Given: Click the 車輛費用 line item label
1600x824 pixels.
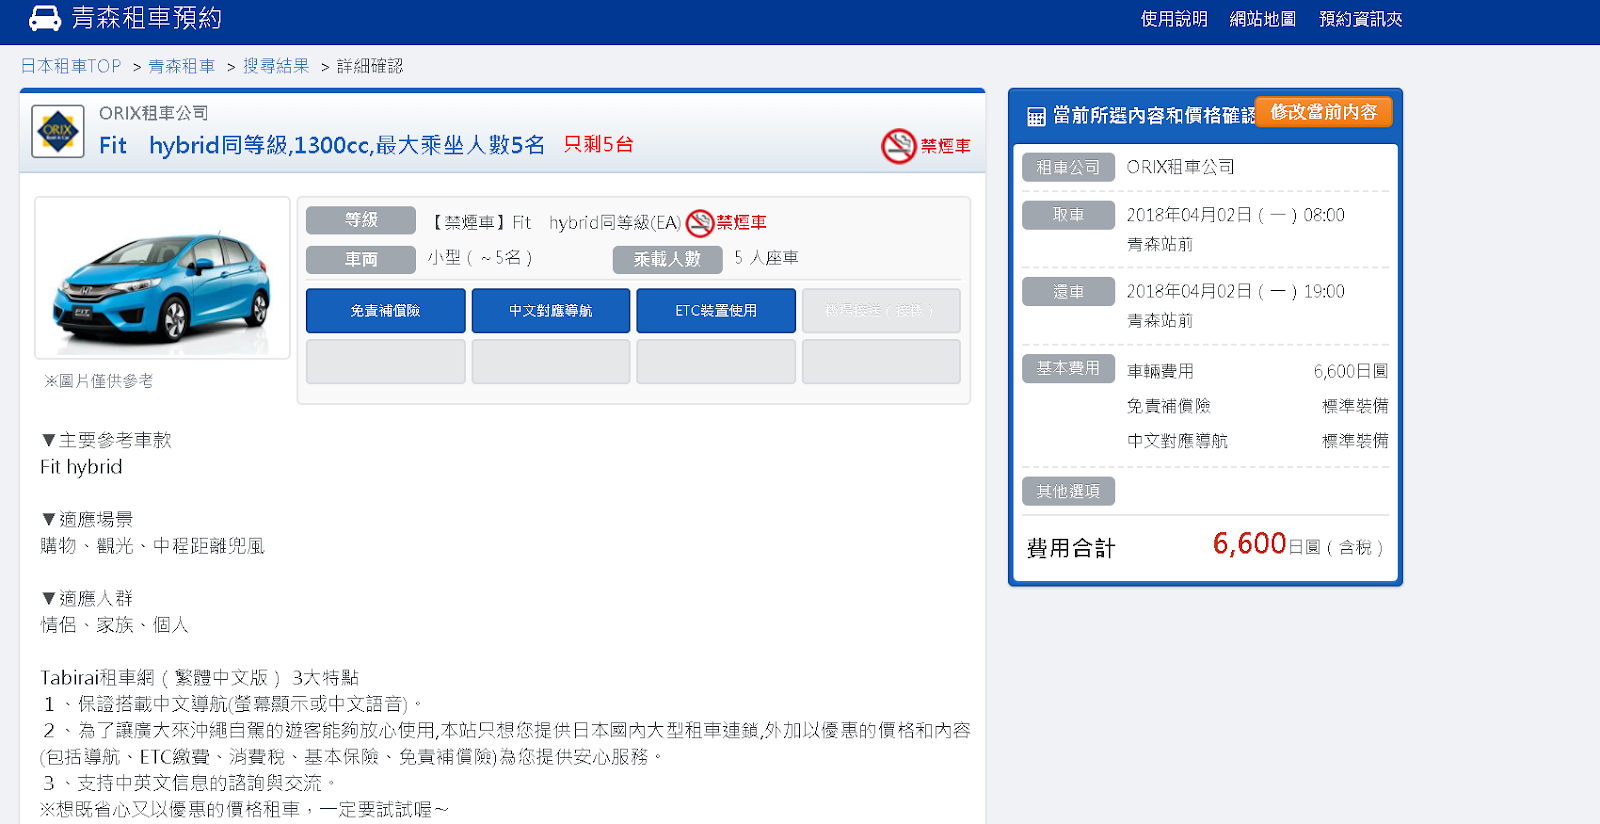Looking at the screenshot, I should (x=1160, y=371).
